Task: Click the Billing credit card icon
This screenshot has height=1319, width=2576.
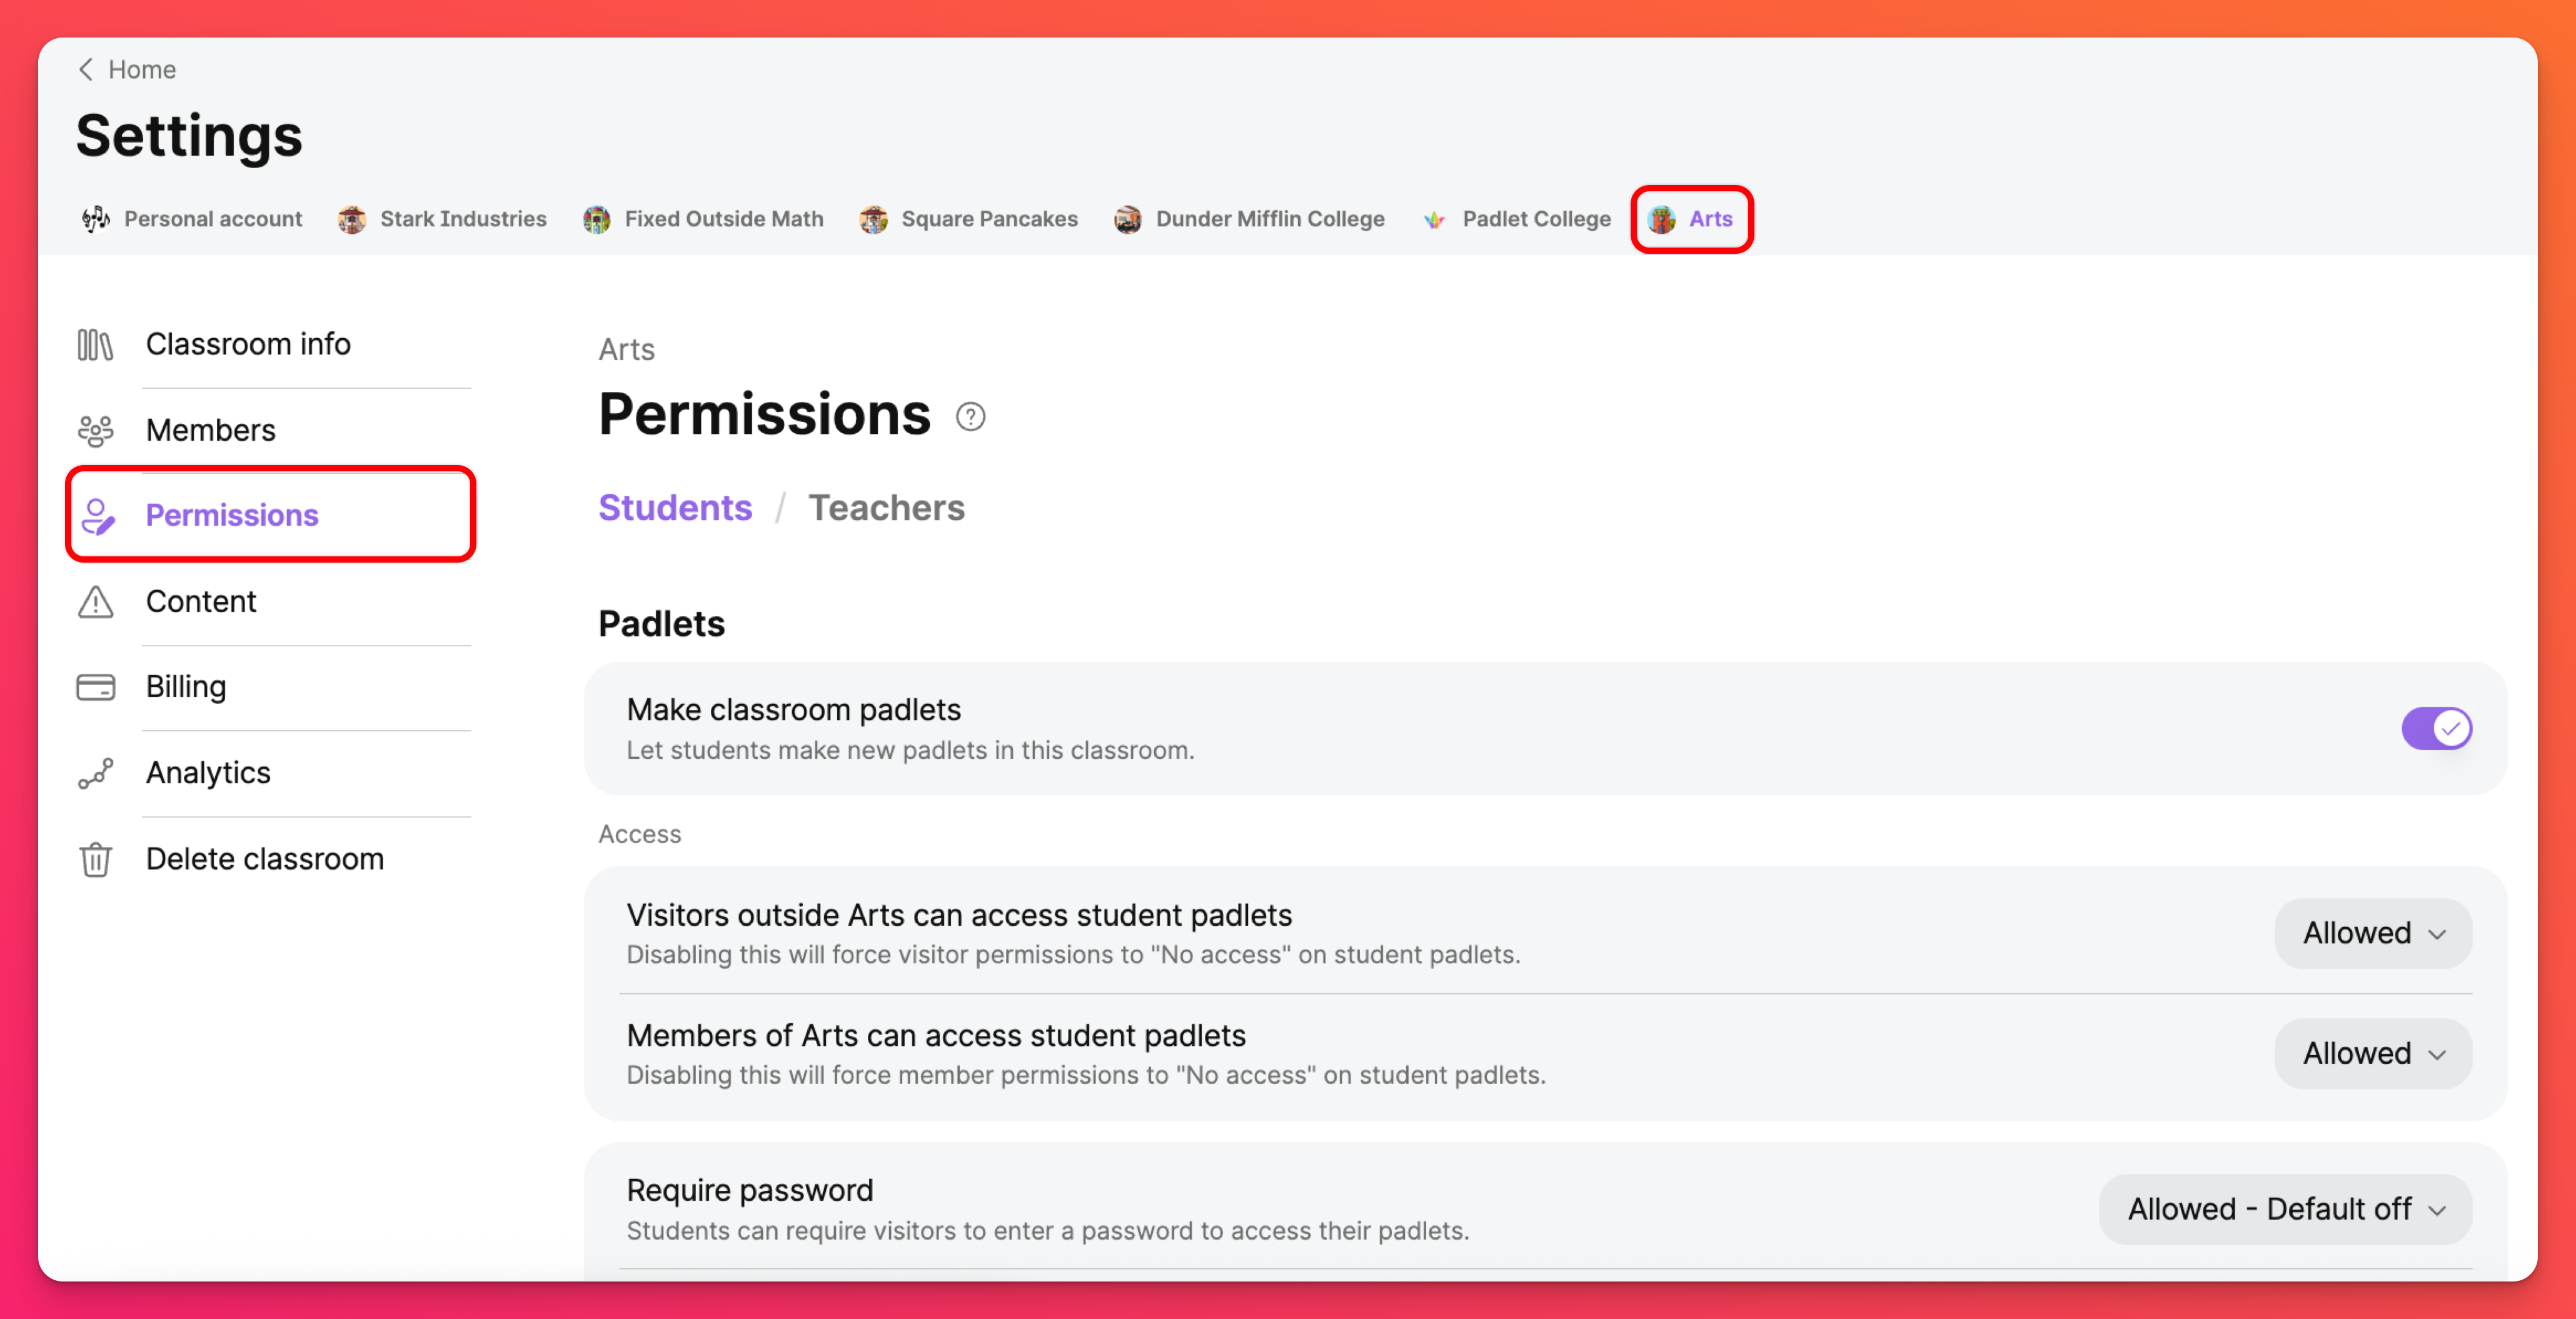Action: 95,688
